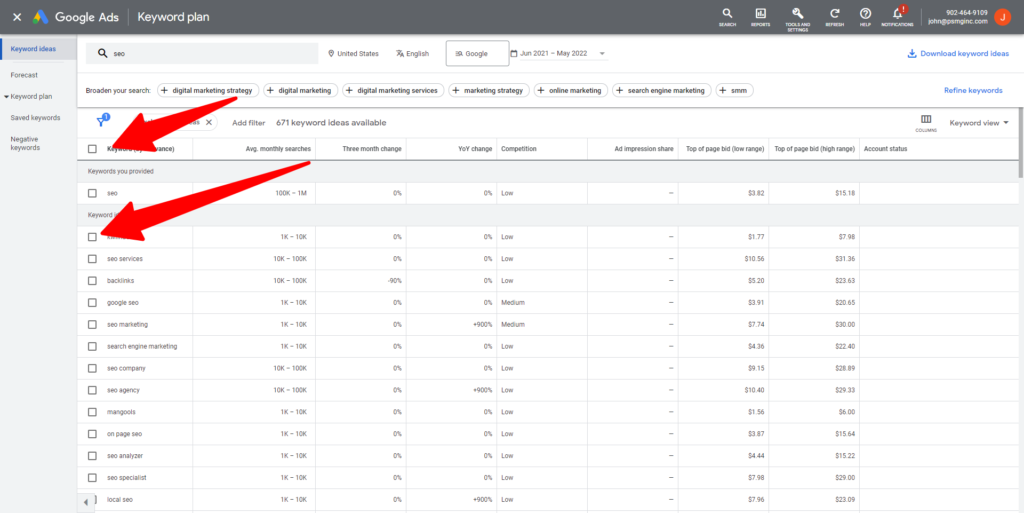The width and height of the screenshot is (1024, 513).
Task: Sort by Ad impression share column
Action: pyautogui.click(x=644, y=149)
